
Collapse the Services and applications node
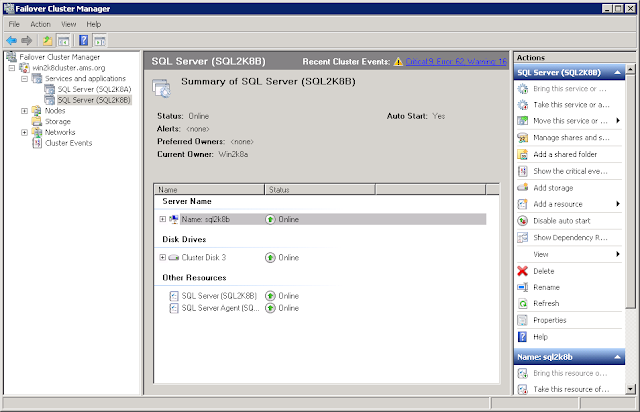[24, 78]
